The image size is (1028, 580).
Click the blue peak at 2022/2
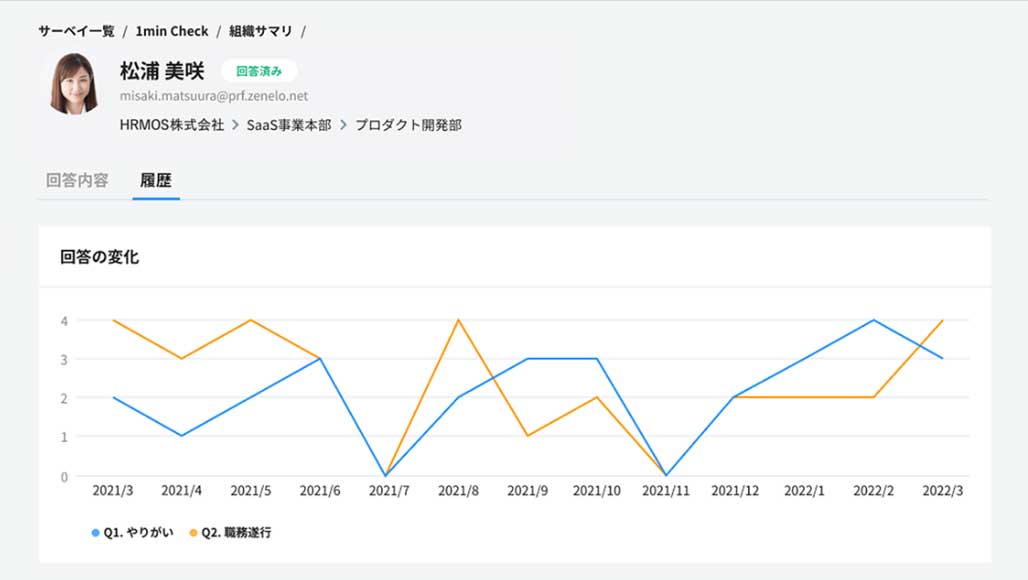pyautogui.click(x=874, y=320)
